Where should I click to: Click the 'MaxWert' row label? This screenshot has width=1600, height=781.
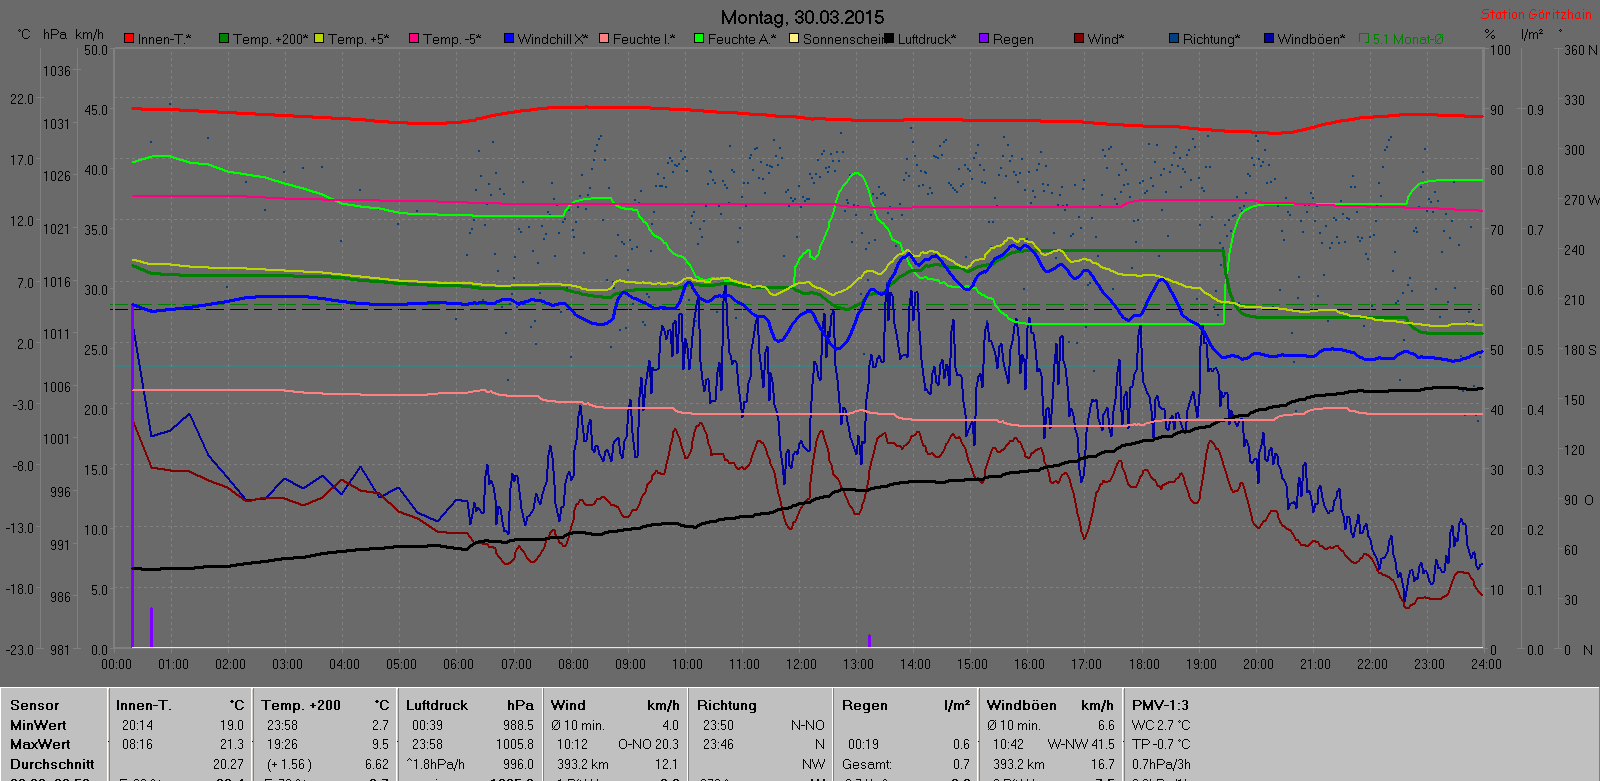(40, 744)
